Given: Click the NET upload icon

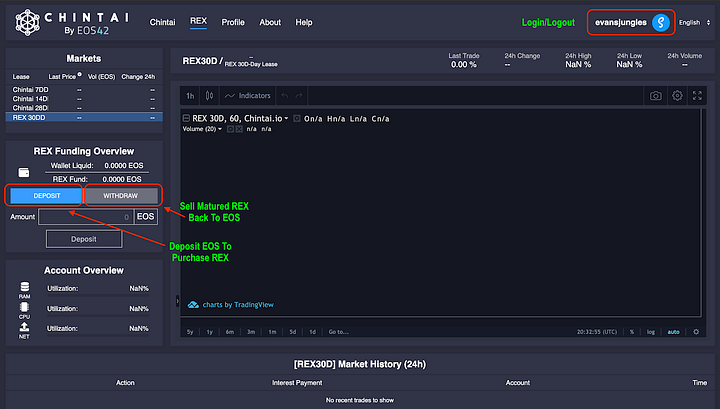Looking at the screenshot, I should click(24, 327).
